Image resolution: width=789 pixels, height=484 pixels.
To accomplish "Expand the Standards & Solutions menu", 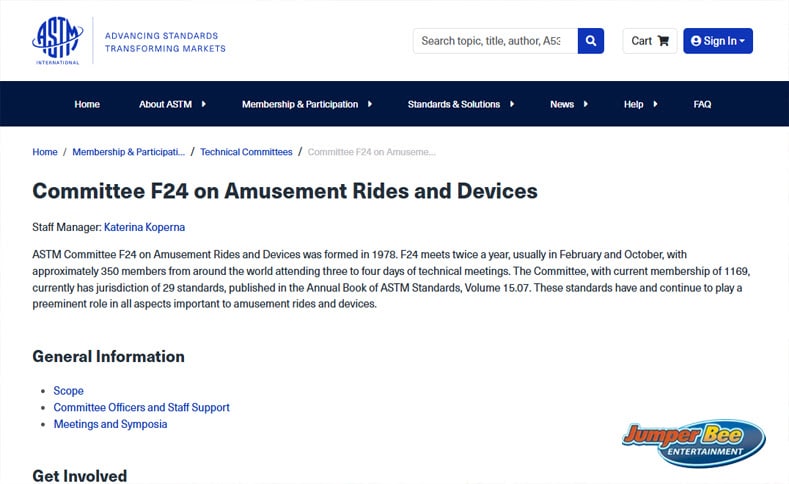I will point(460,104).
